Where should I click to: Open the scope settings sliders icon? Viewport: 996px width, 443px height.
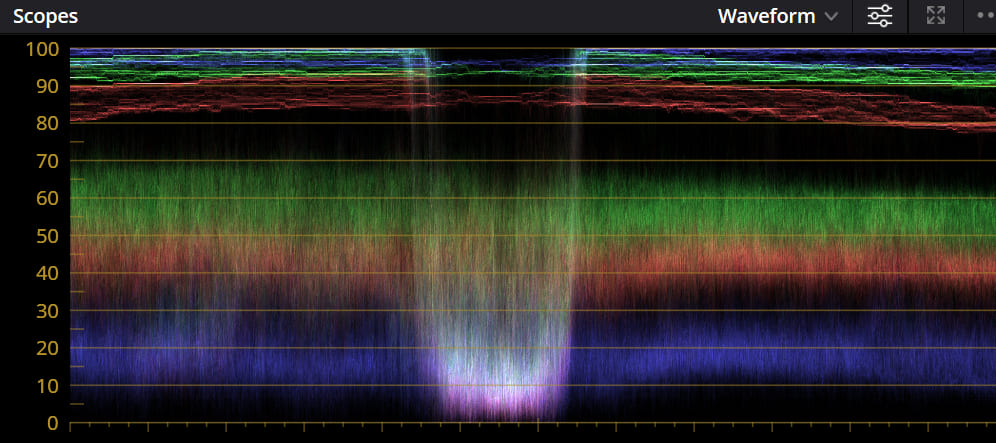[x=880, y=17]
